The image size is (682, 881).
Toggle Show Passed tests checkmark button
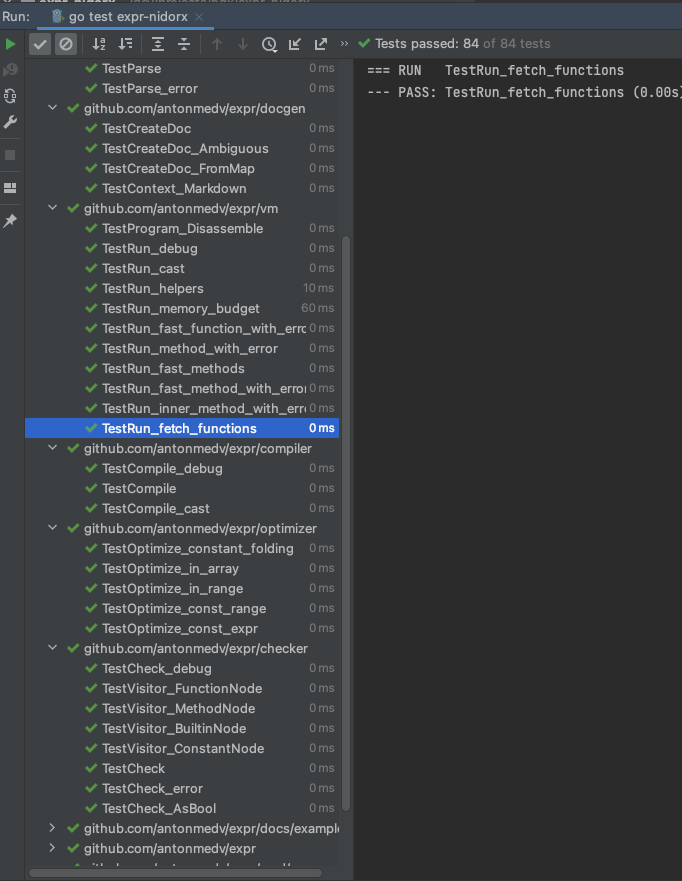(40, 44)
